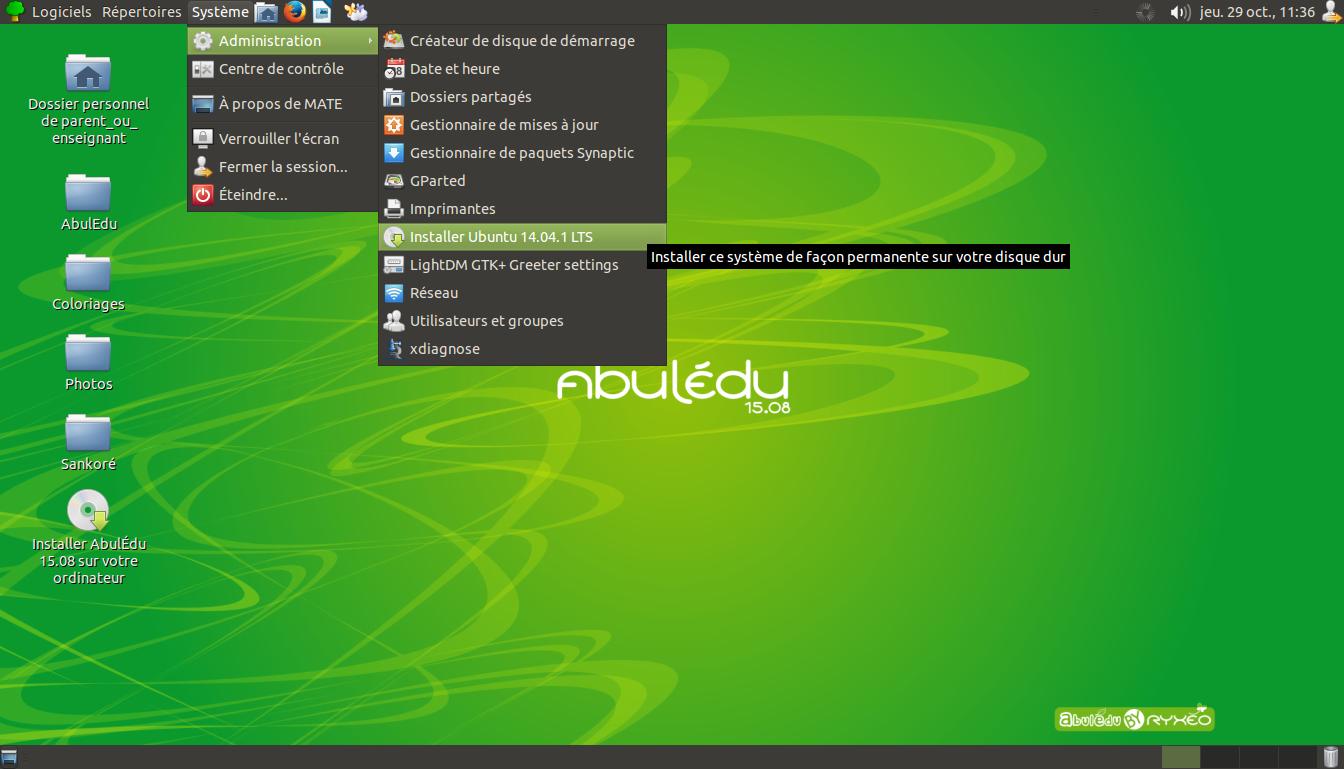Viewport: 1344px width, 769px height.
Task: Open the Logiciels applications menu
Action: [x=61, y=12]
